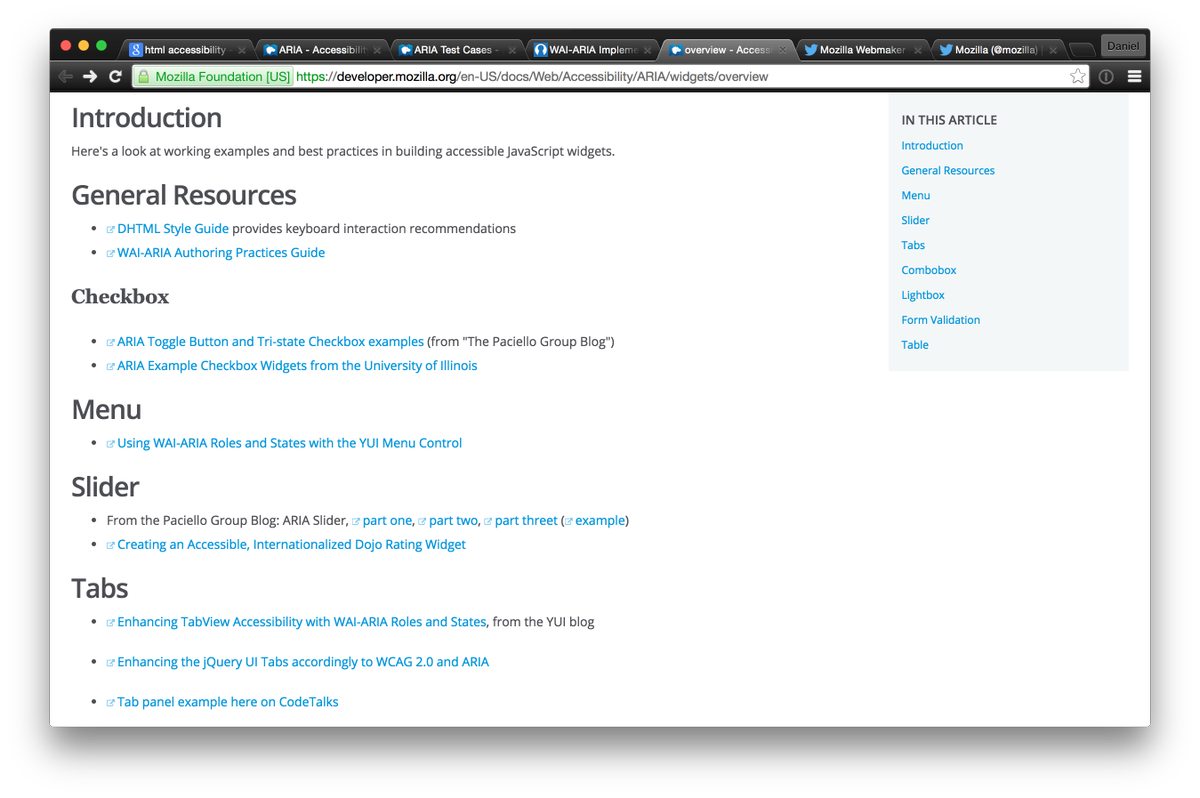
Task: Open the 'DHTML Style Guide' link
Action: [x=173, y=228]
